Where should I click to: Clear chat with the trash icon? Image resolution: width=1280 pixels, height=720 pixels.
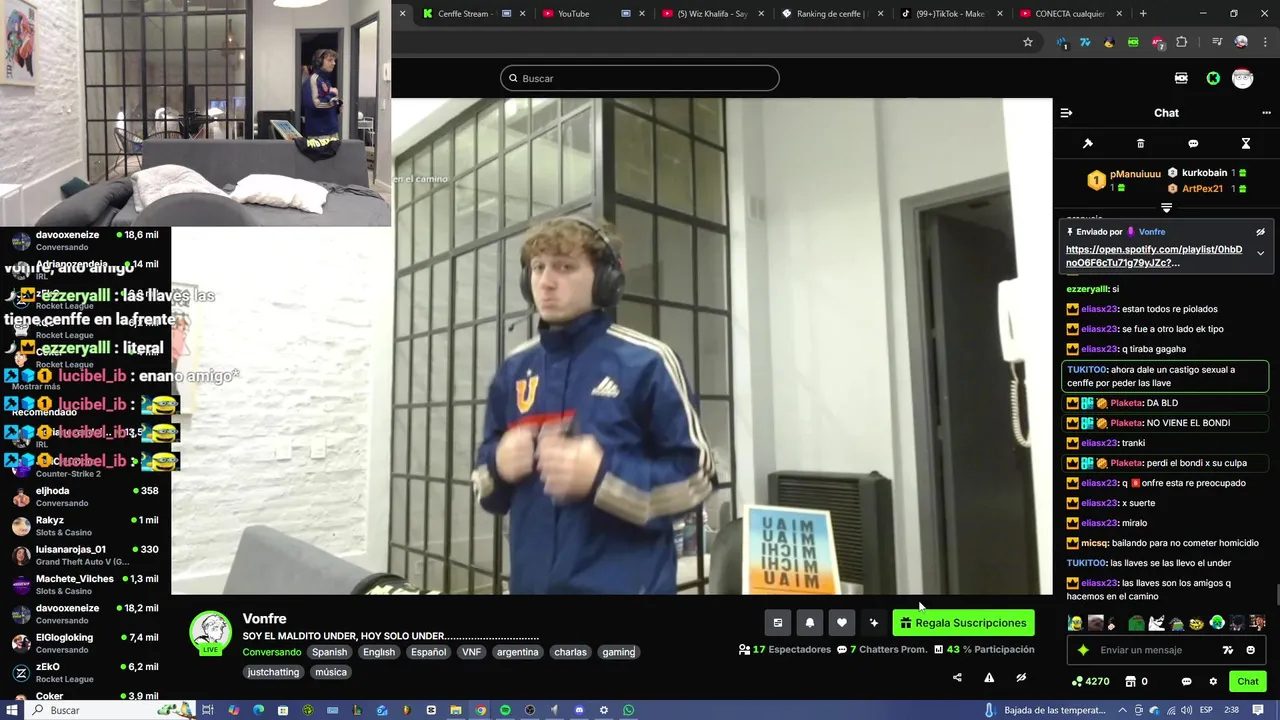click(x=1141, y=144)
